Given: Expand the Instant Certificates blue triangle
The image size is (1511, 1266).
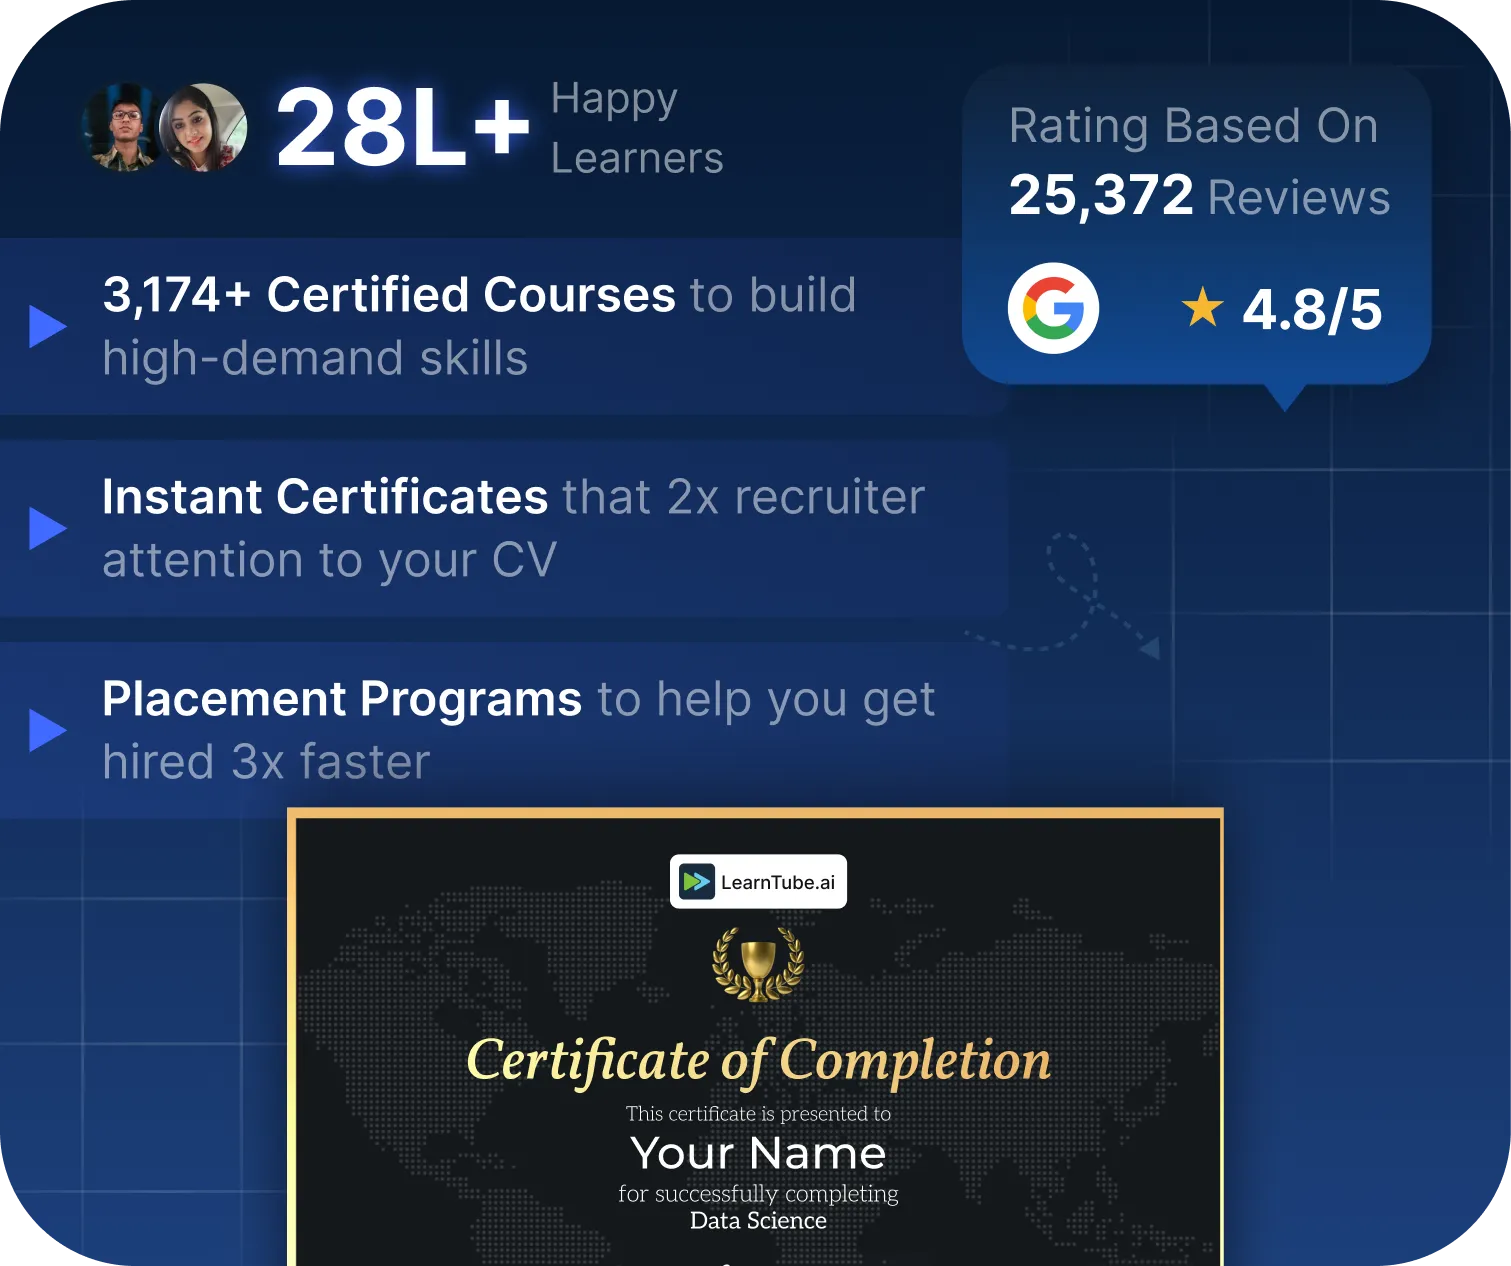Looking at the screenshot, I should point(47,529).
